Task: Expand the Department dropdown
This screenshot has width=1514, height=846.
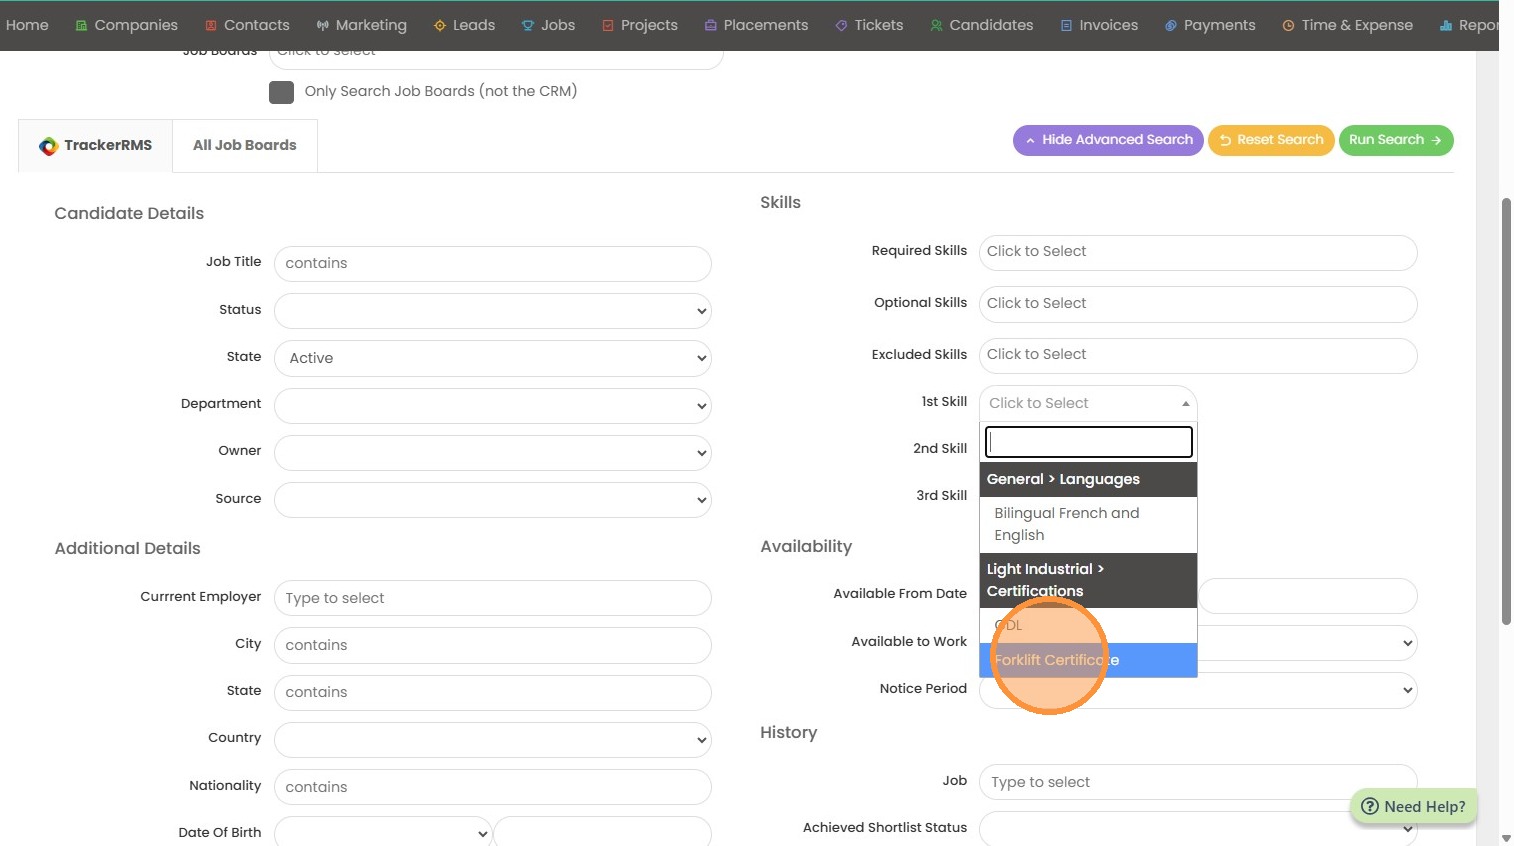Action: tap(492, 406)
